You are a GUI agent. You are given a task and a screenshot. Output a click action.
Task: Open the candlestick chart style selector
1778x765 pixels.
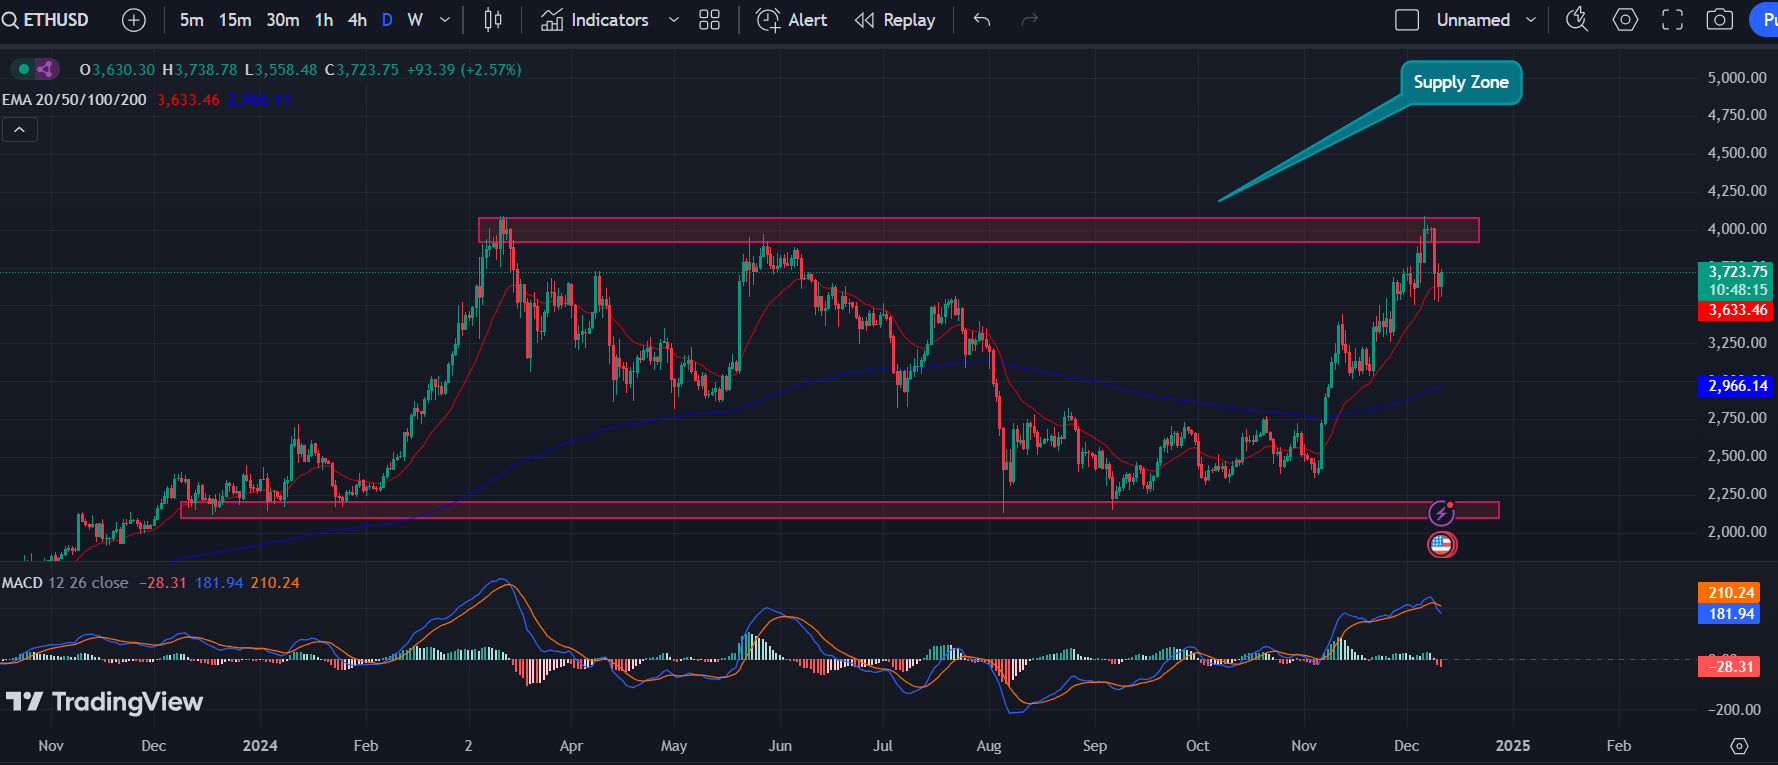[493, 20]
